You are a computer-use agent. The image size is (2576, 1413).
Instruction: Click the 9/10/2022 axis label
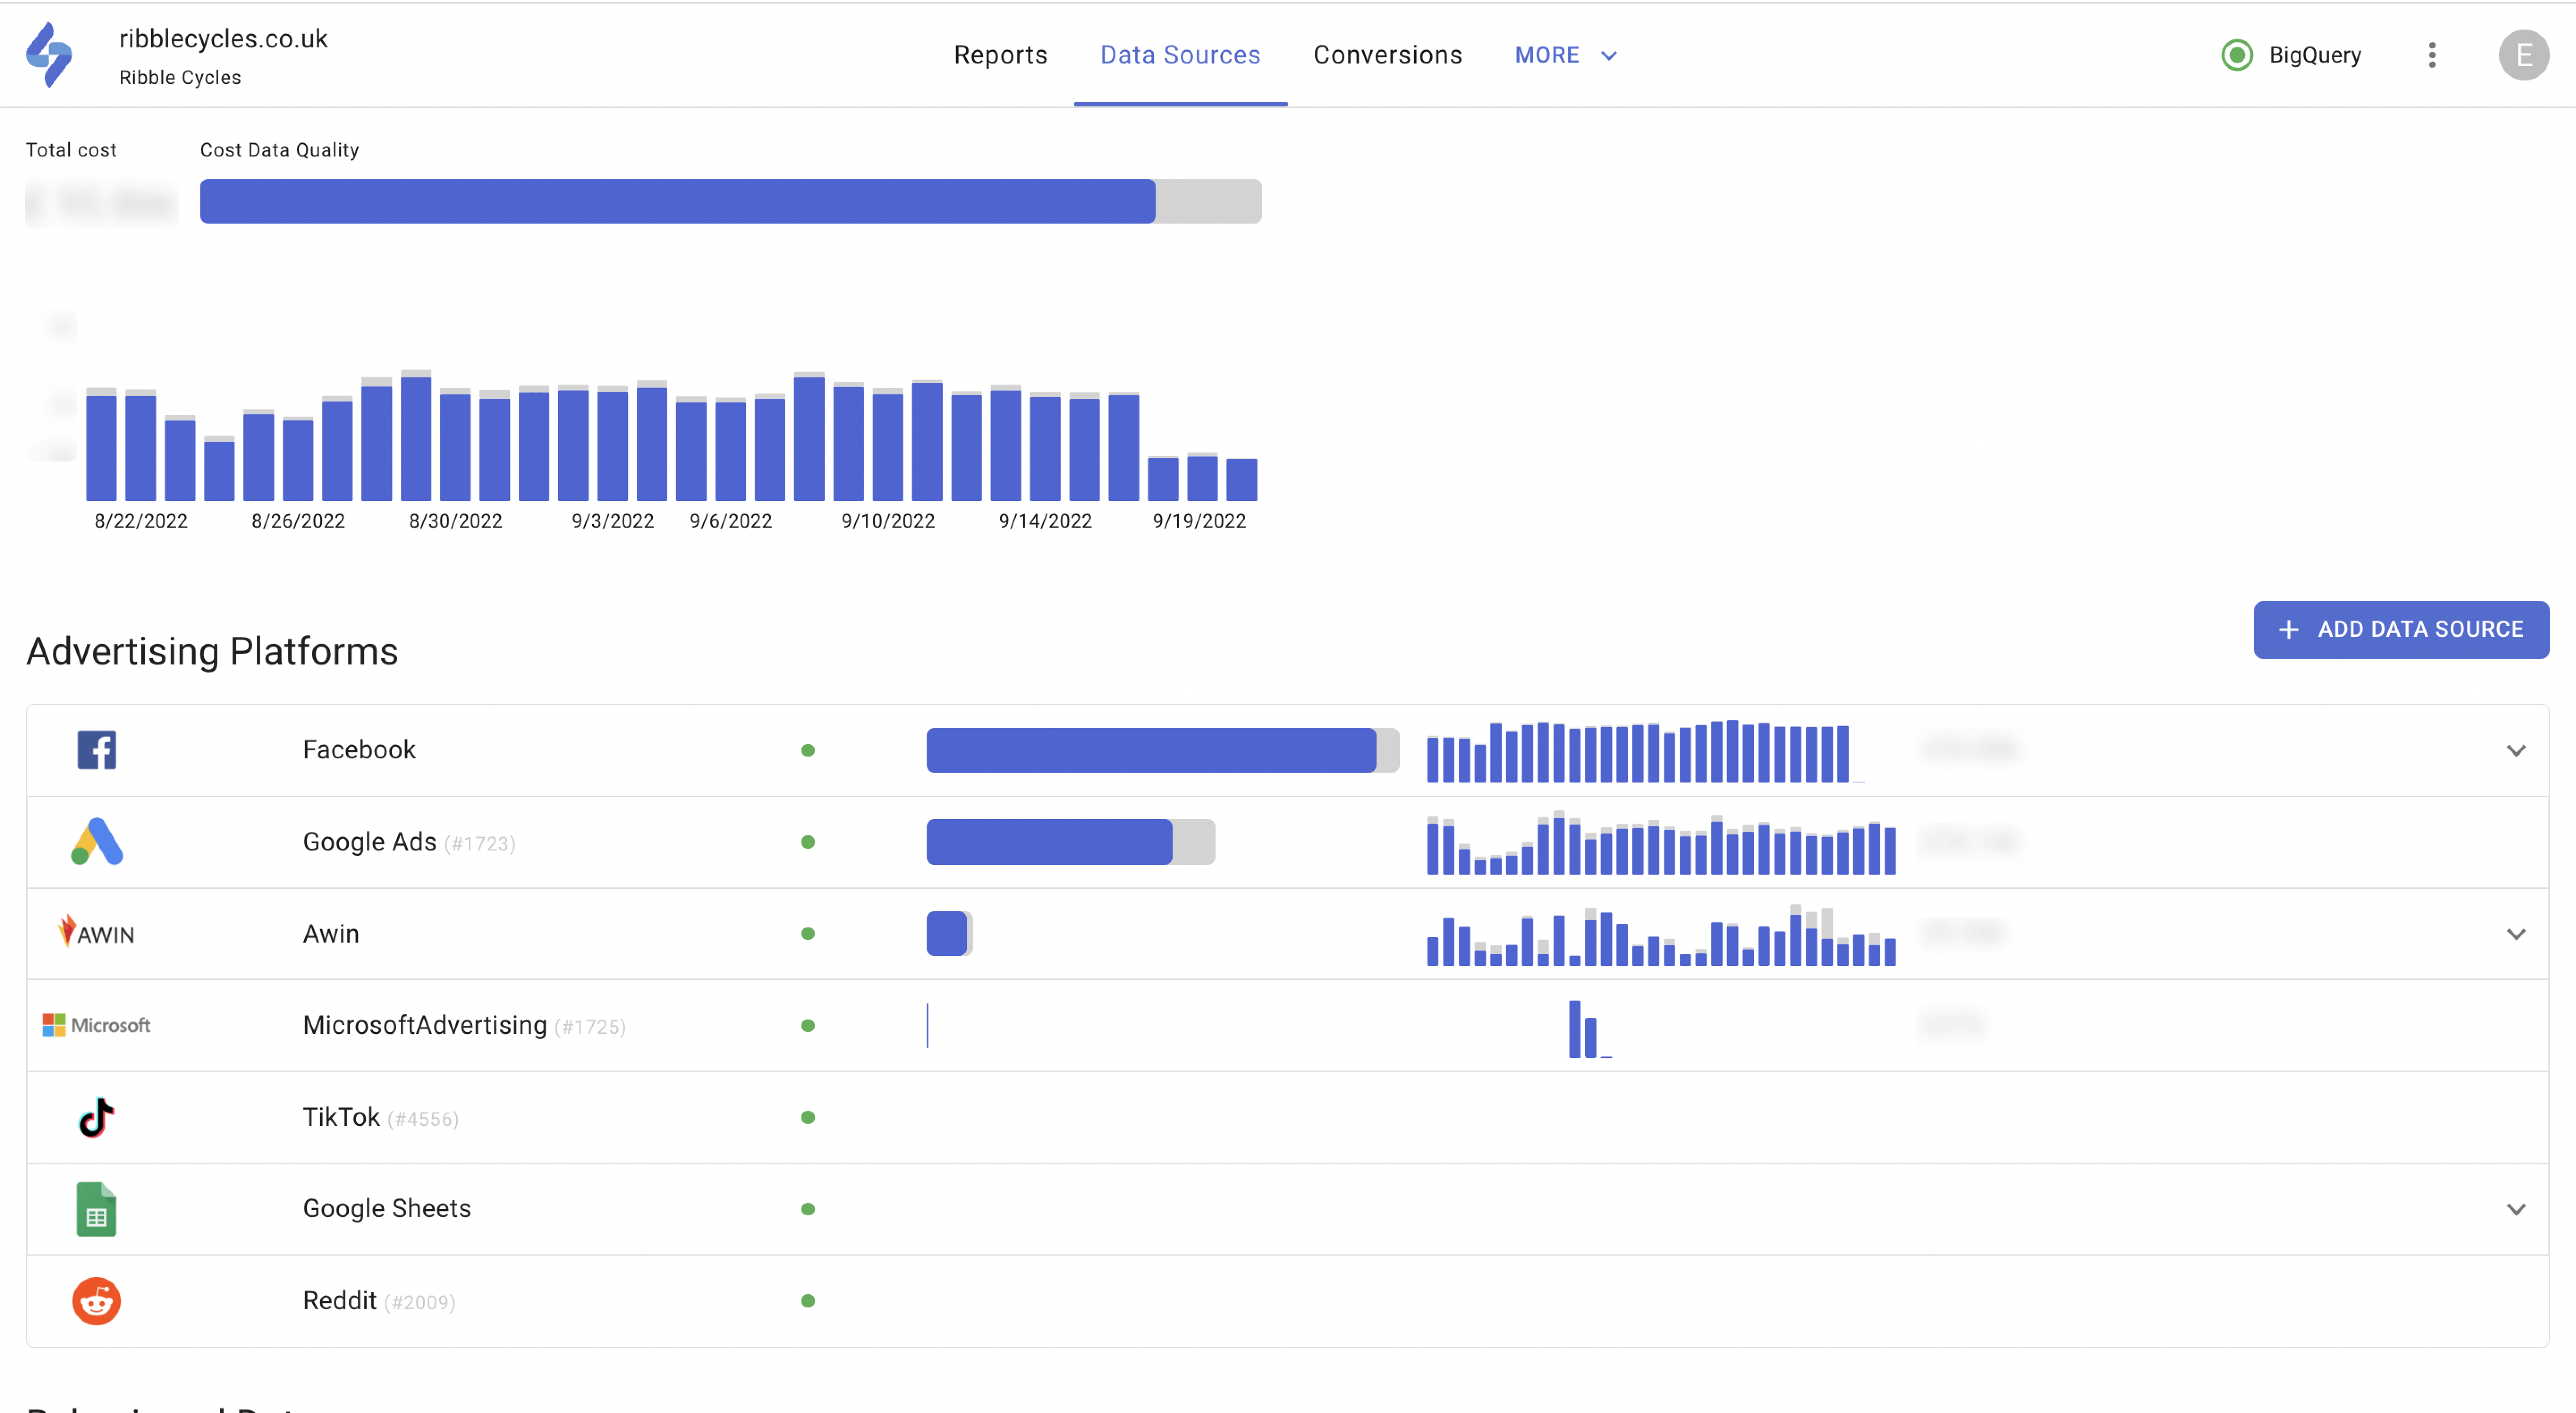coord(888,521)
